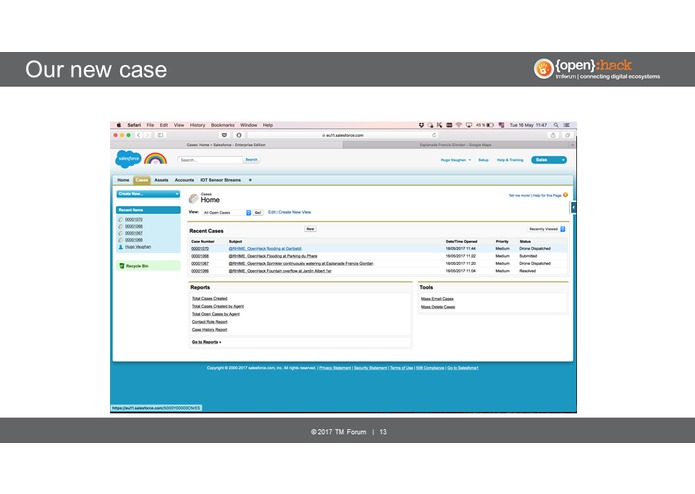Viewport: 695px width, 494px height.
Task: Click in the Salesforce search field
Action: 210,160
